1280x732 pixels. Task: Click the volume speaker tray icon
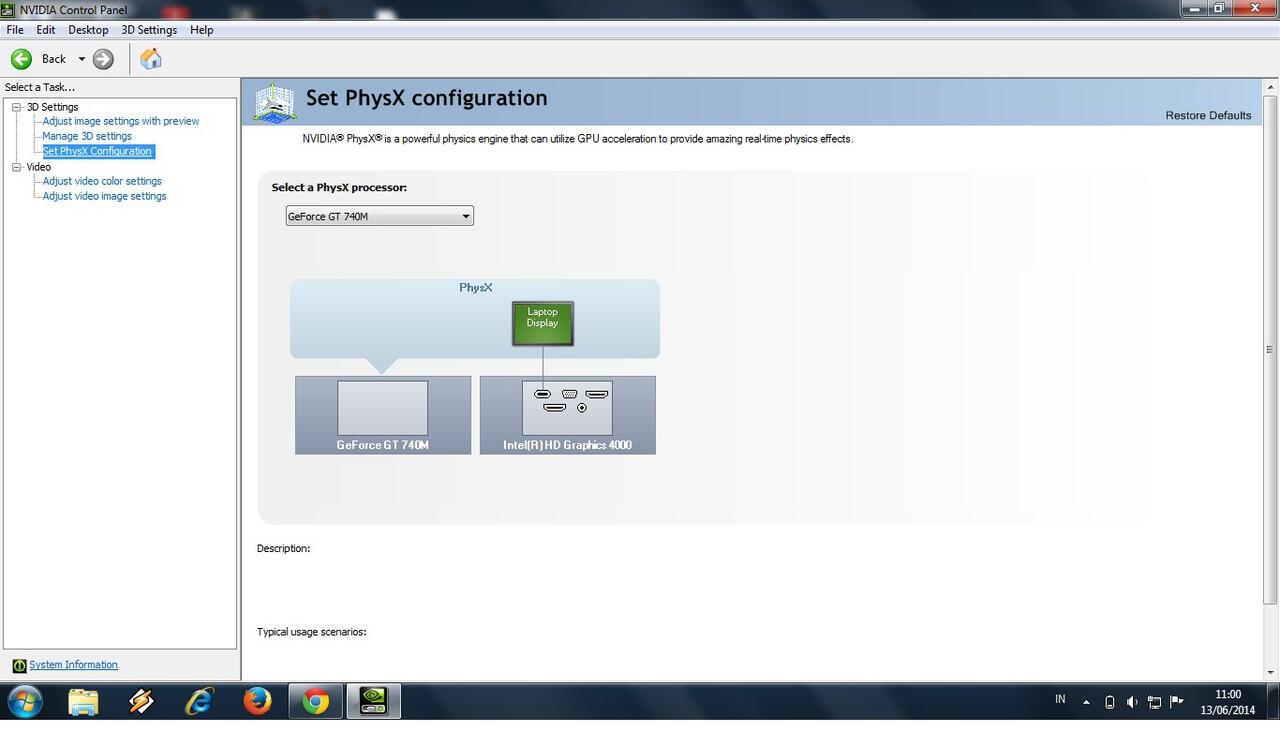coord(1132,702)
